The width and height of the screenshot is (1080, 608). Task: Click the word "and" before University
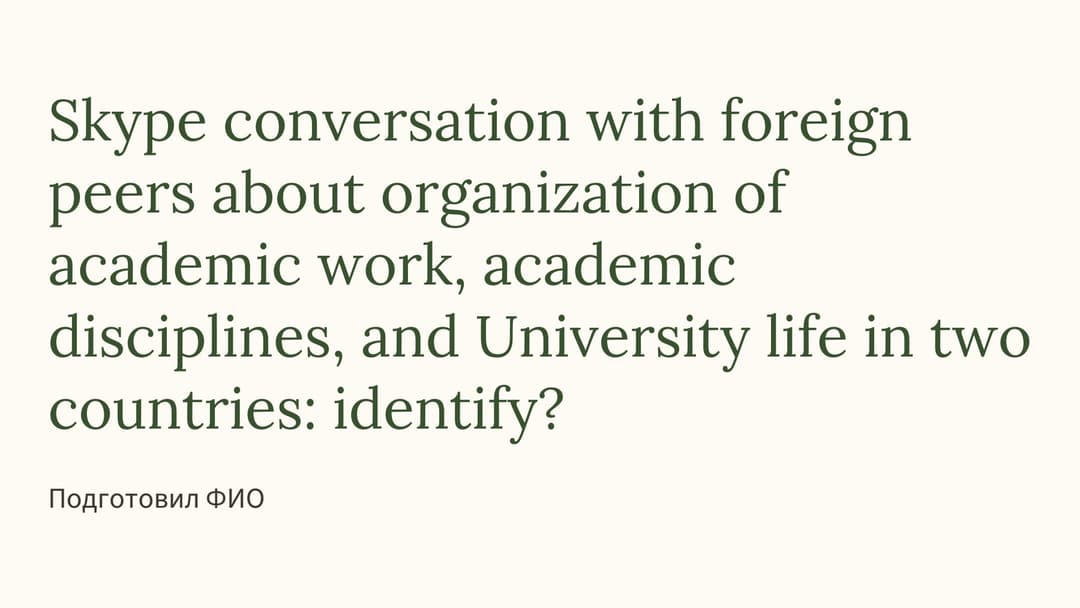click(410, 337)
